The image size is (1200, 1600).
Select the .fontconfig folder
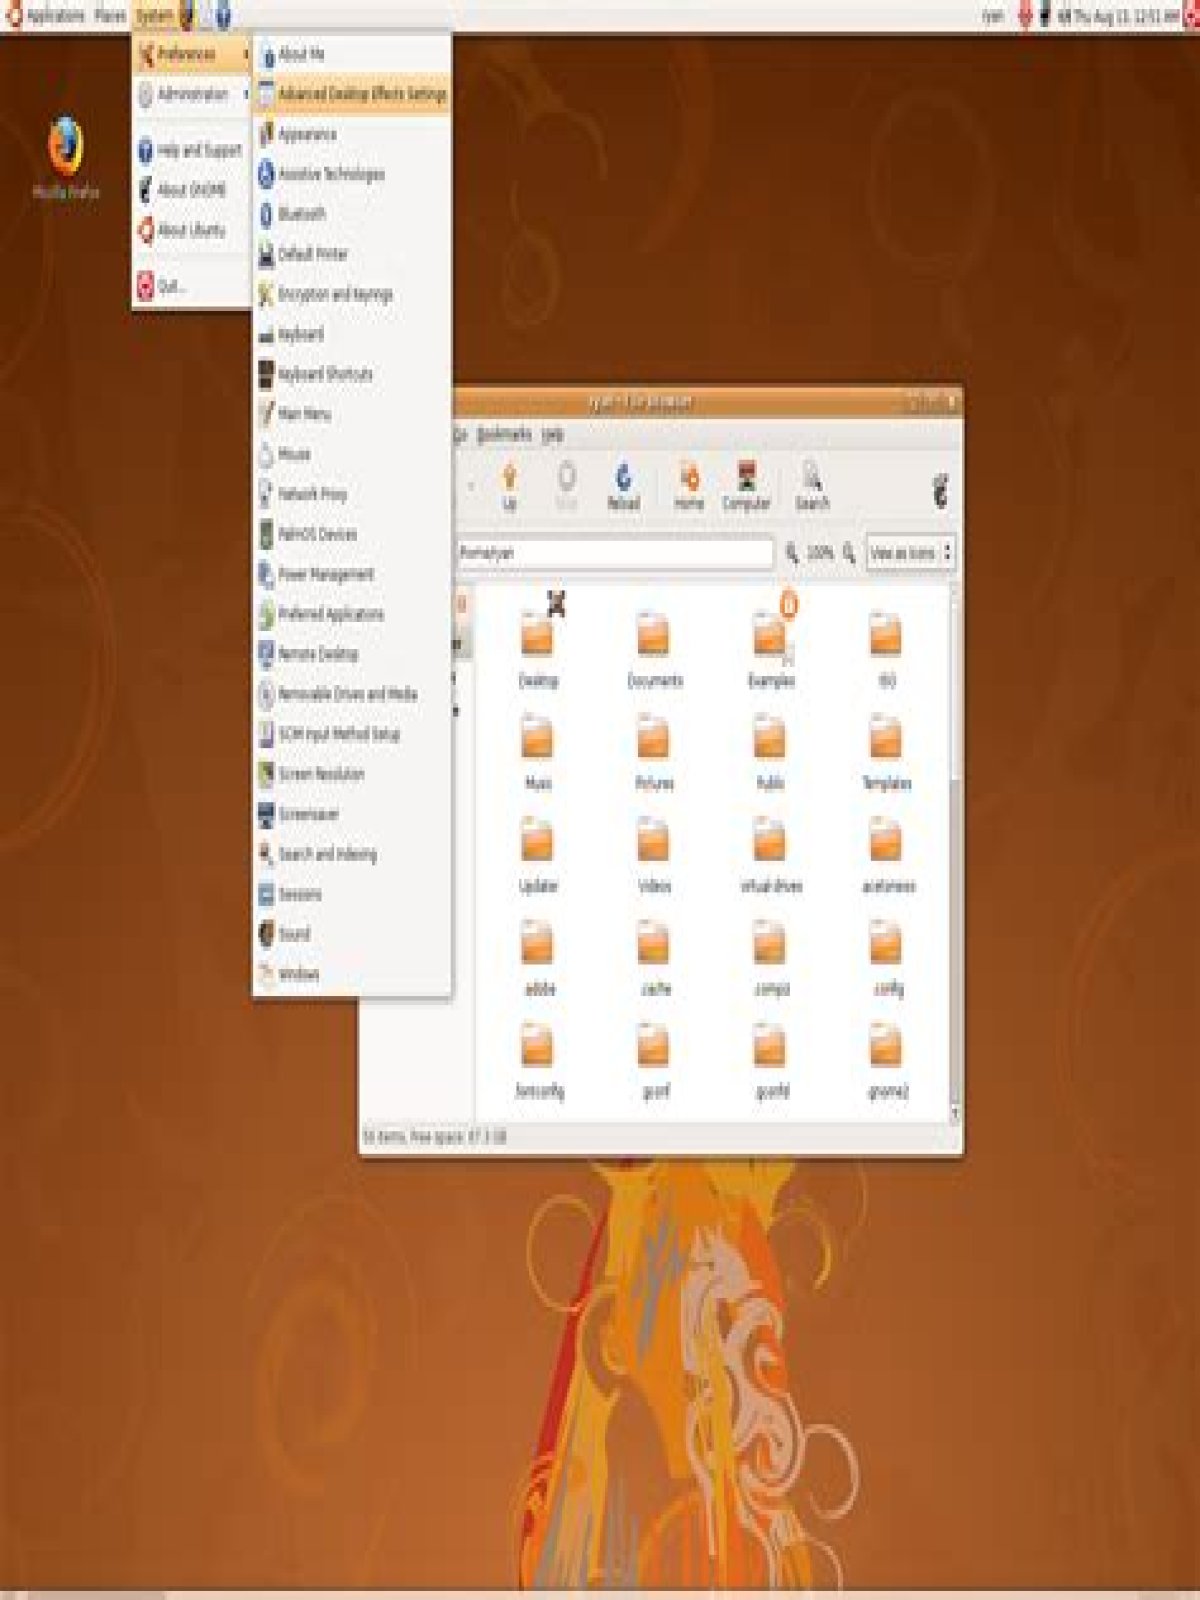(539, 1060)
